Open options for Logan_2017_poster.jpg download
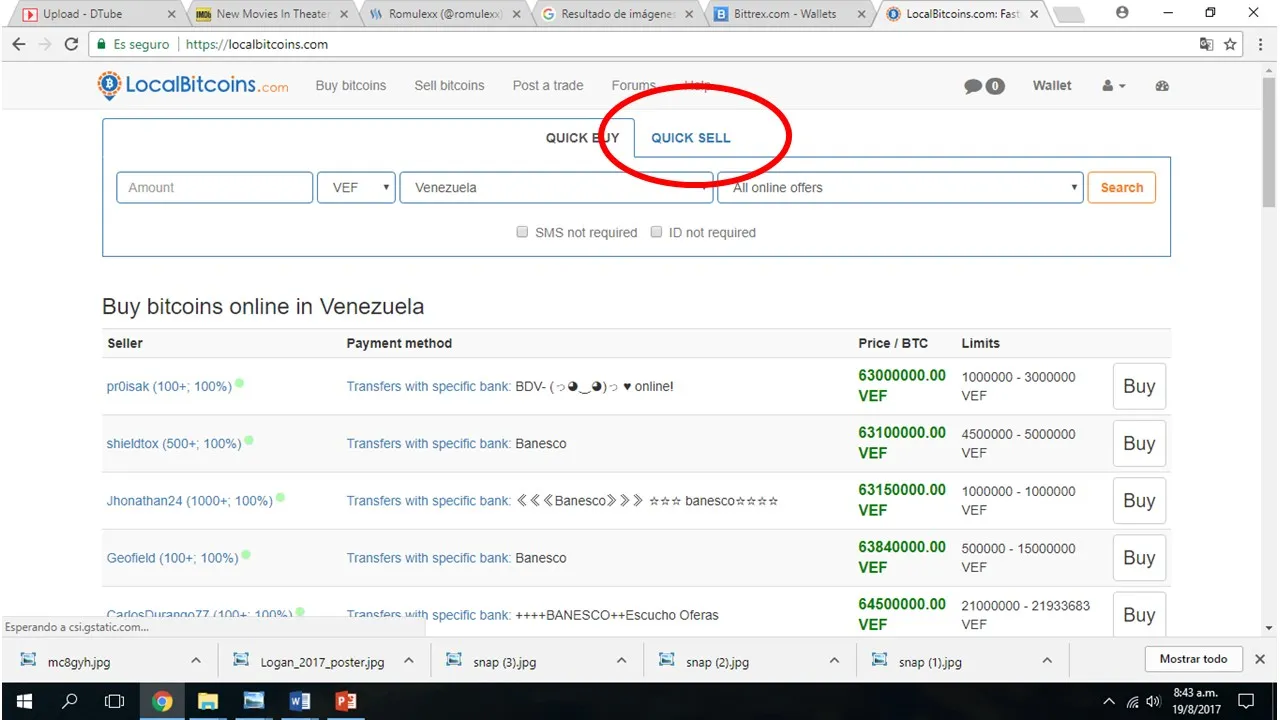Viewport: 1280px width, 720px height. tap(408, 661)
